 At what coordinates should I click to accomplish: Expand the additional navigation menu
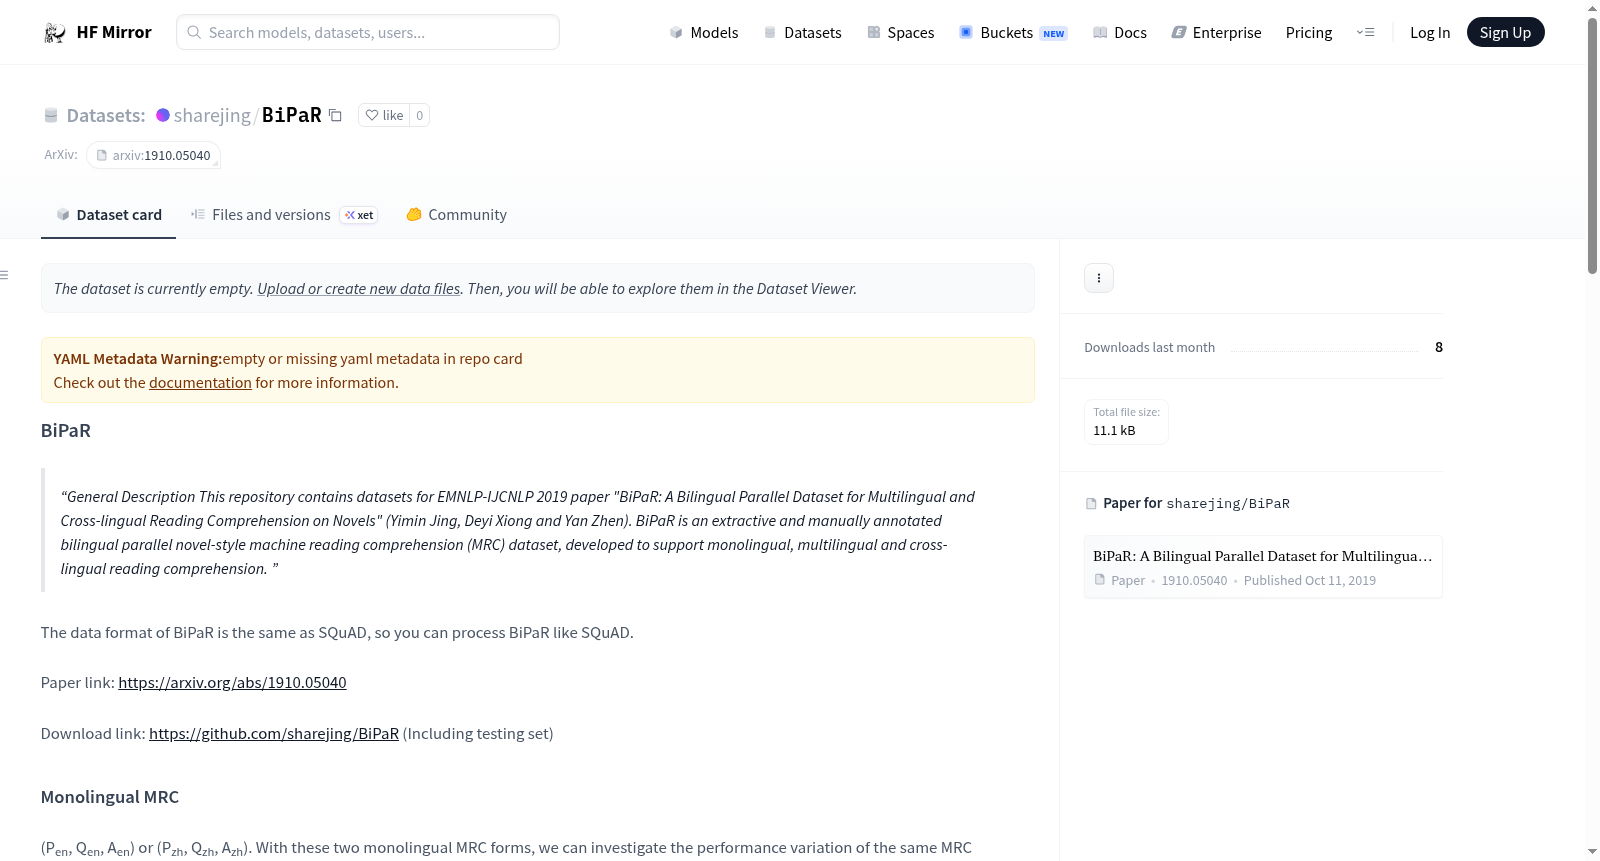(1365, 33)
